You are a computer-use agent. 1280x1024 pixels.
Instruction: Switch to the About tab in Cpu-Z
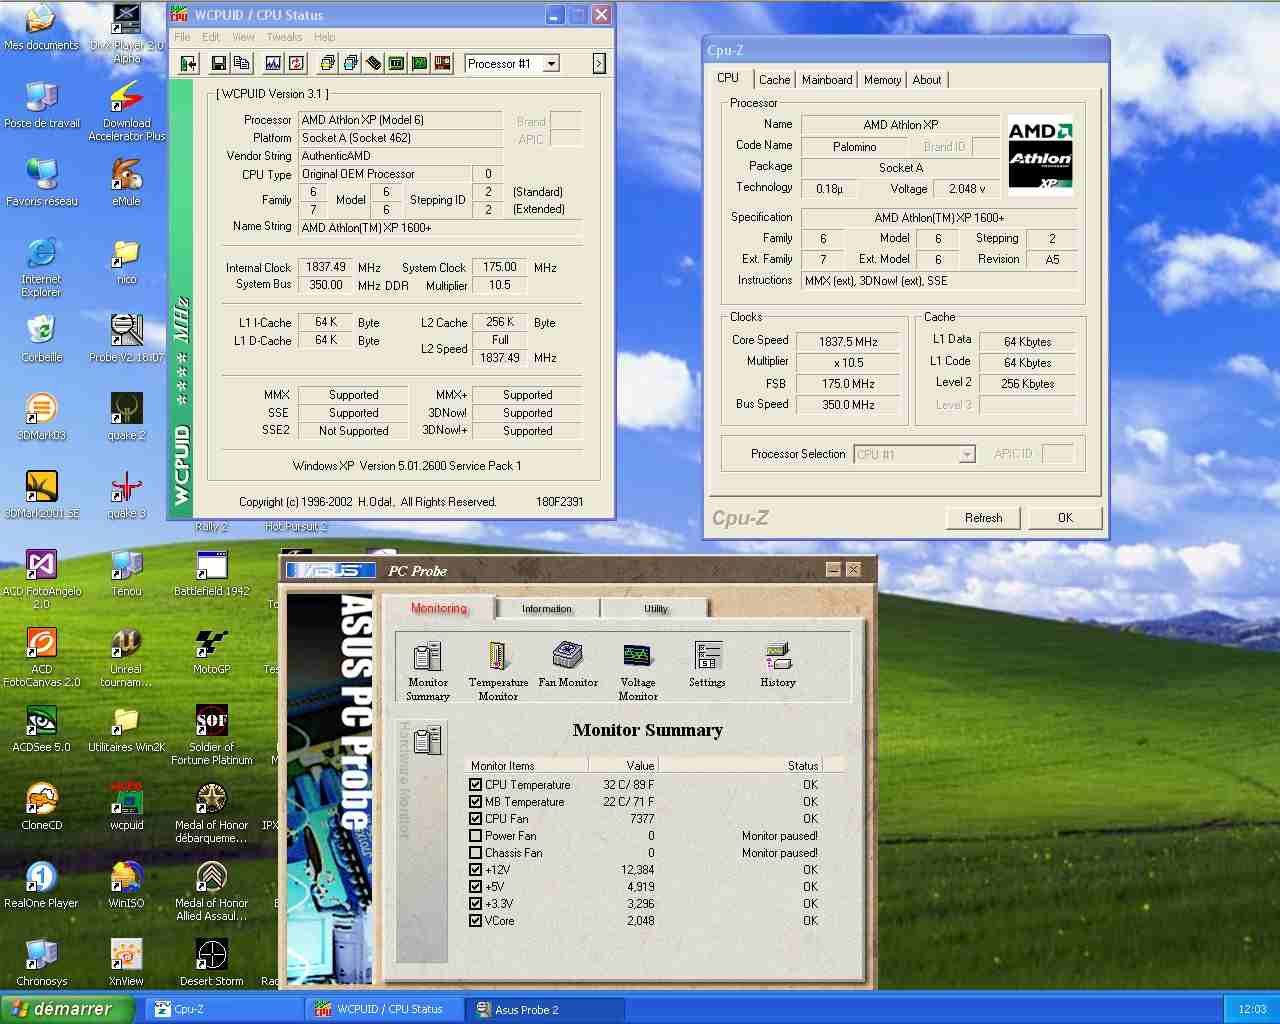coord(926,80)
